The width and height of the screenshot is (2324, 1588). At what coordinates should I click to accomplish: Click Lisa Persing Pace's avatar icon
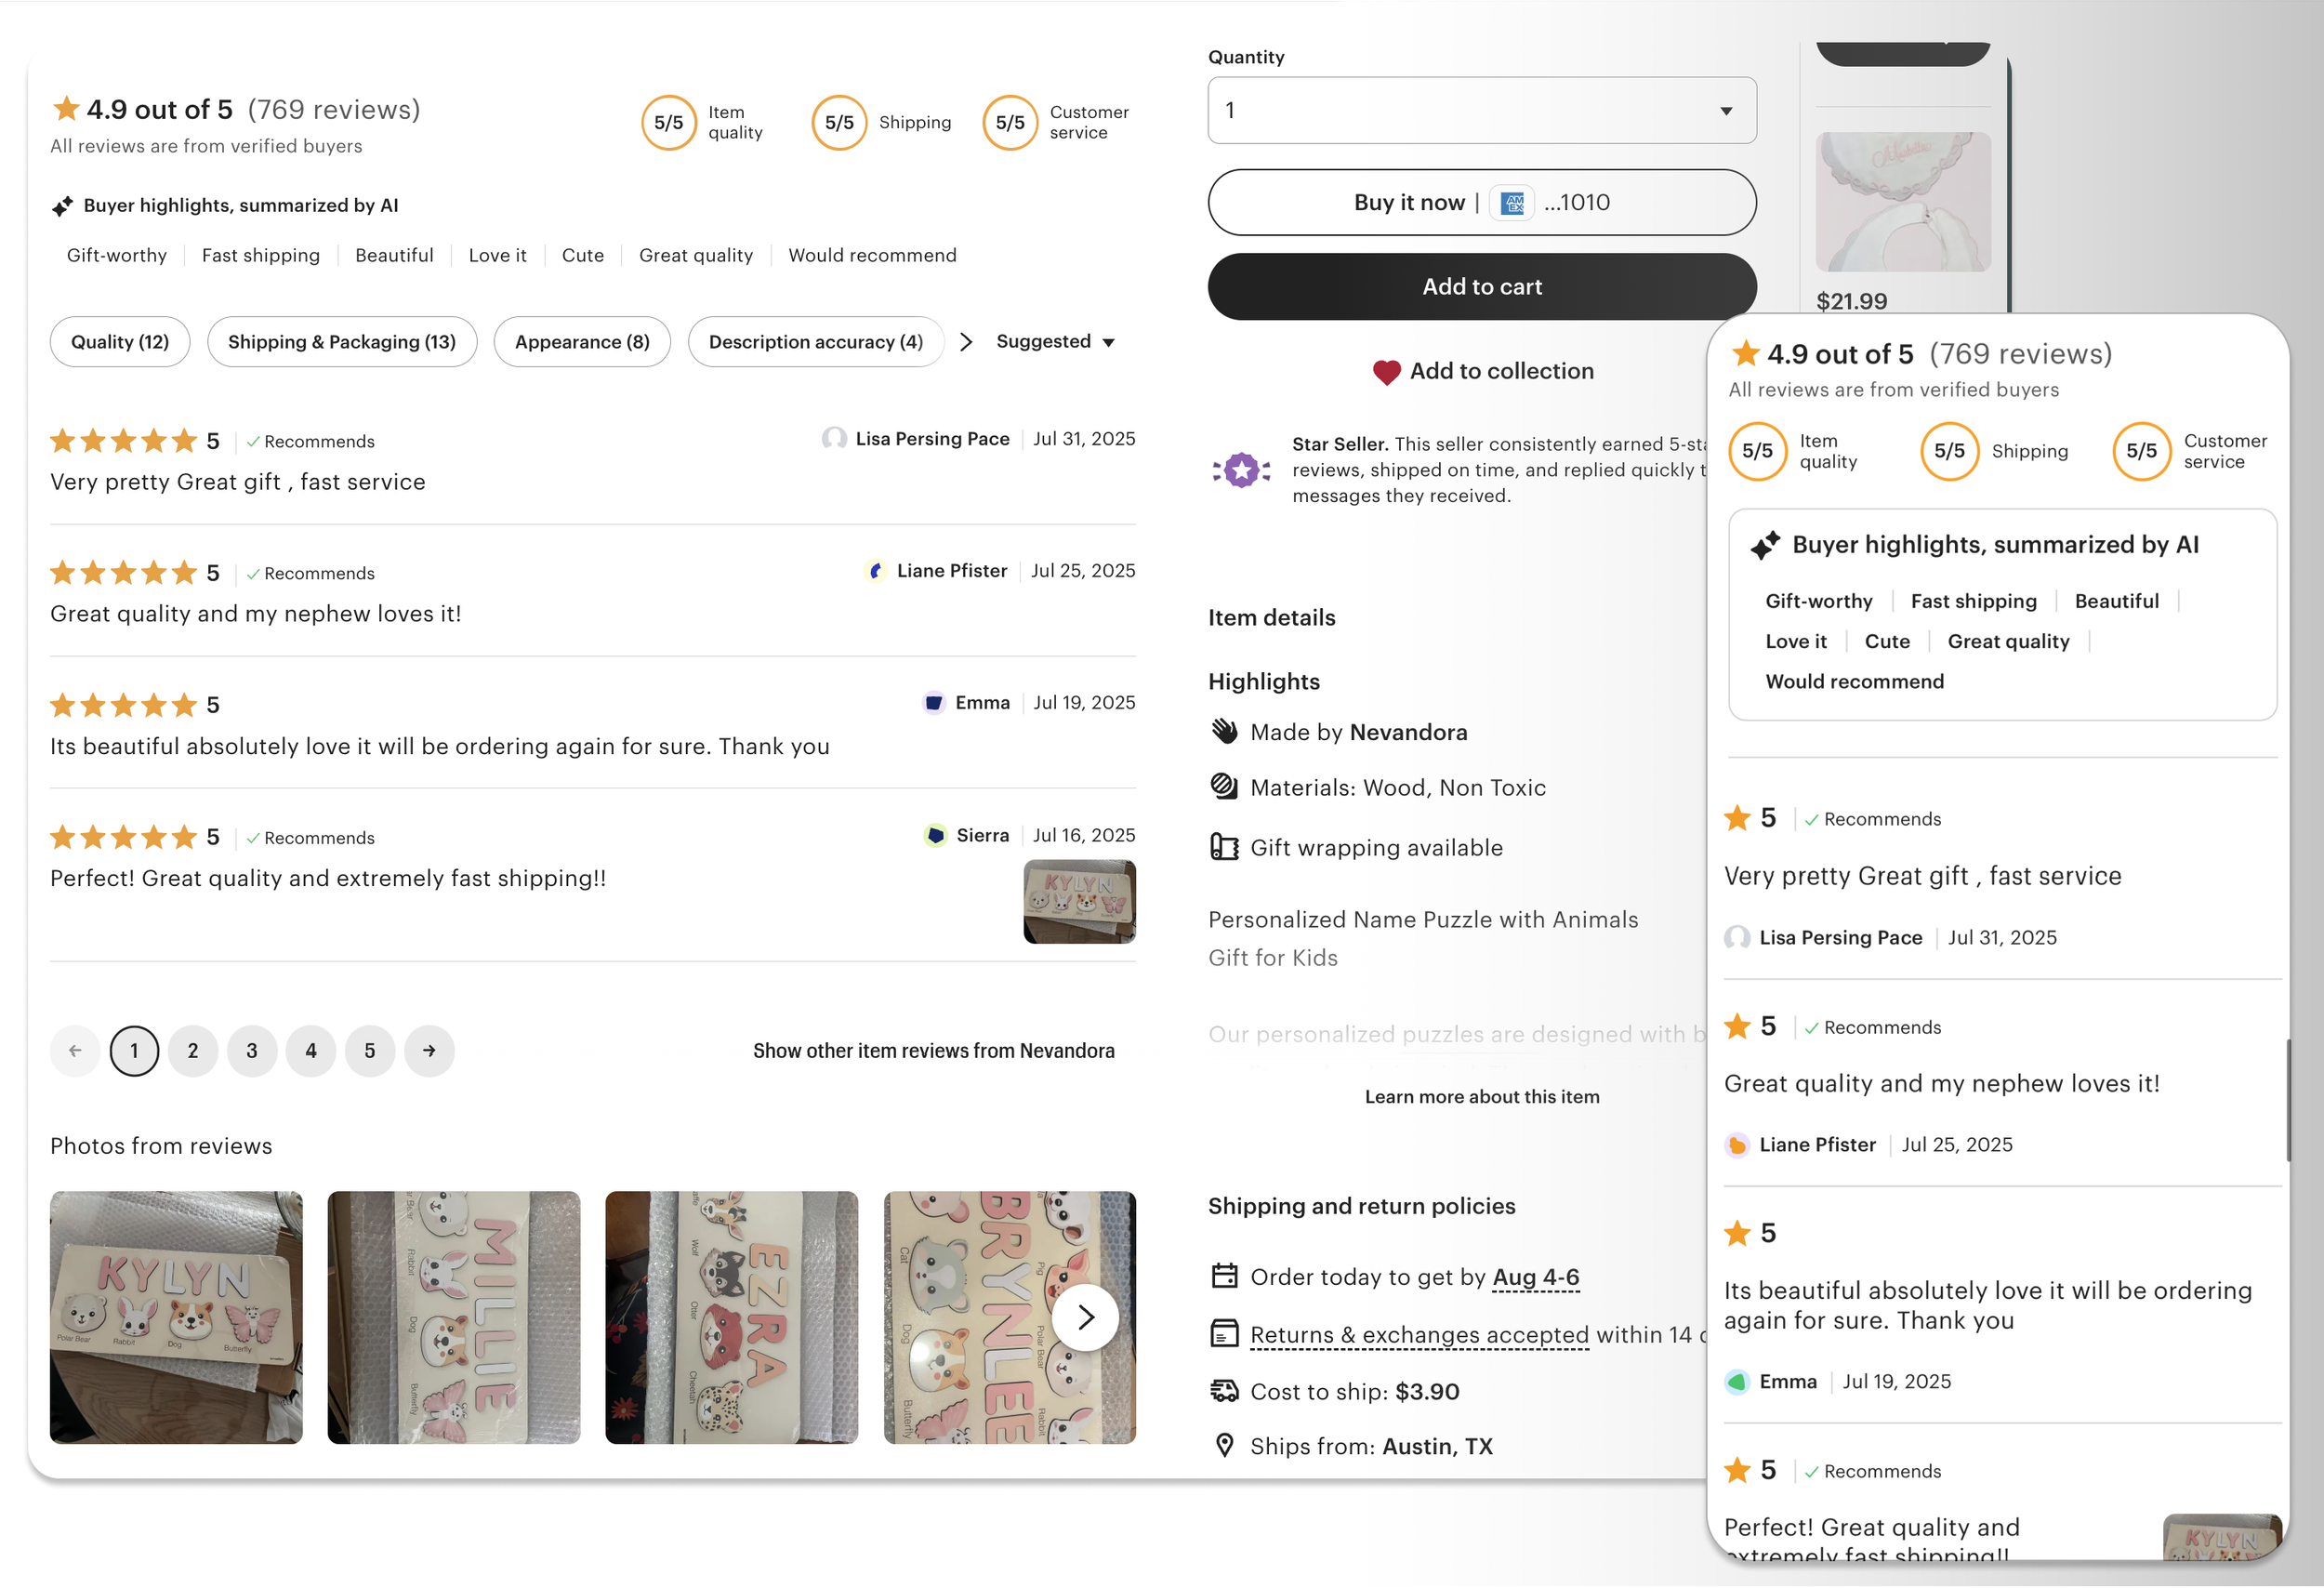tap(833, 439)
